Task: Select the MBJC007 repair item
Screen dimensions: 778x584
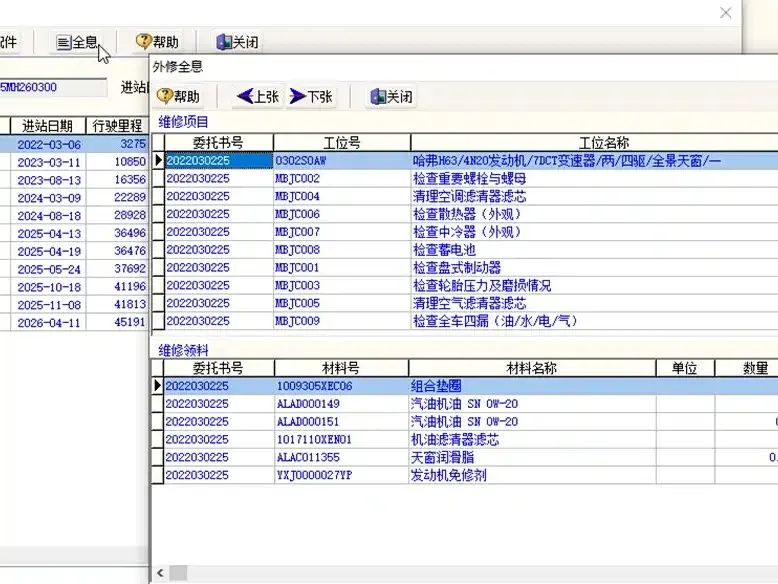Action: tap(465, 232)
